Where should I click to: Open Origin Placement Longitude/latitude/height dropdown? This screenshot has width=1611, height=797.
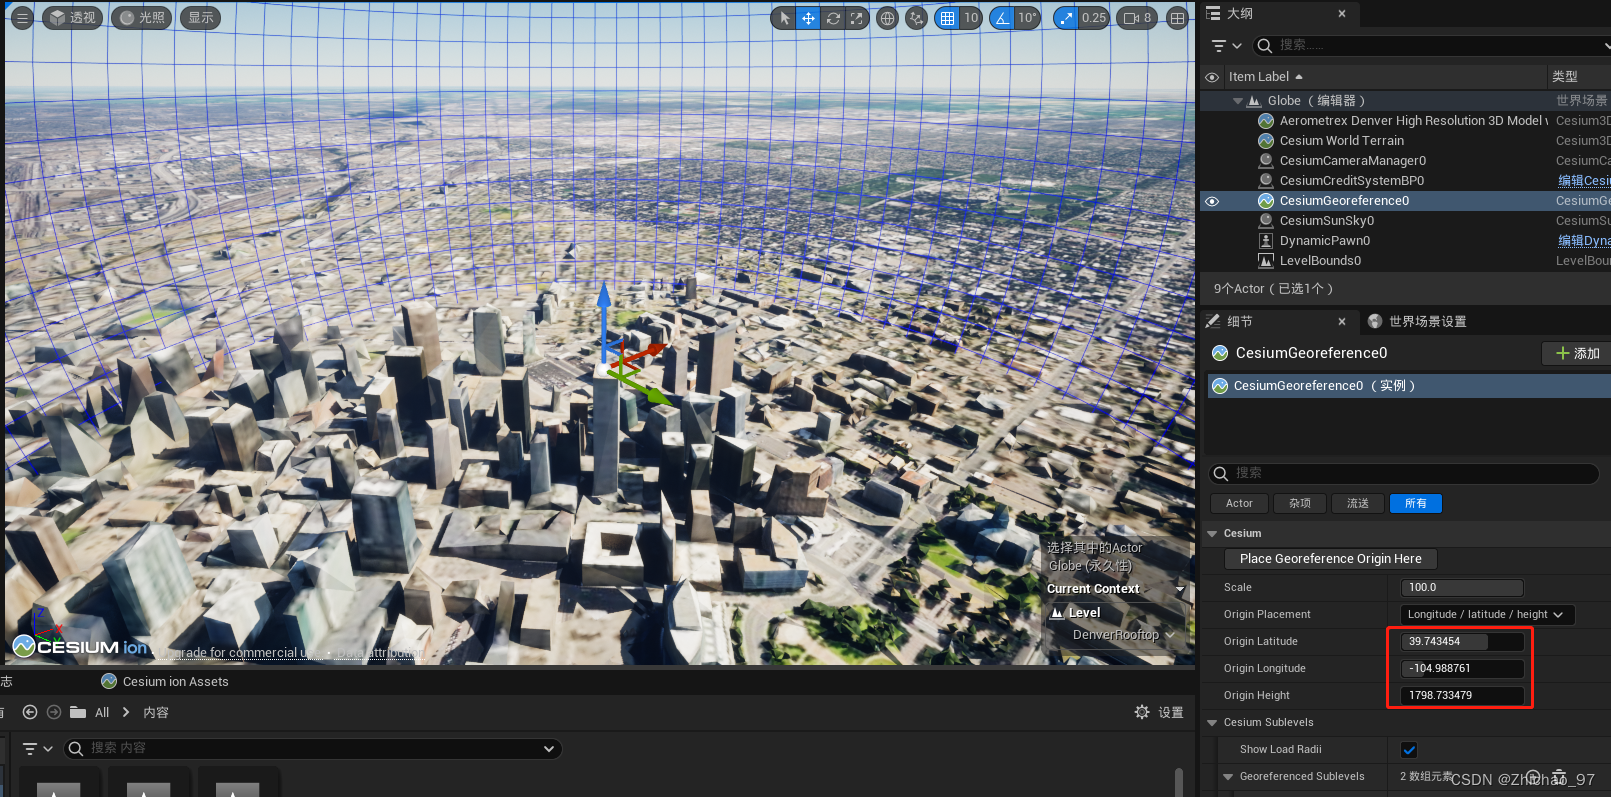(x=1487, y=615)
